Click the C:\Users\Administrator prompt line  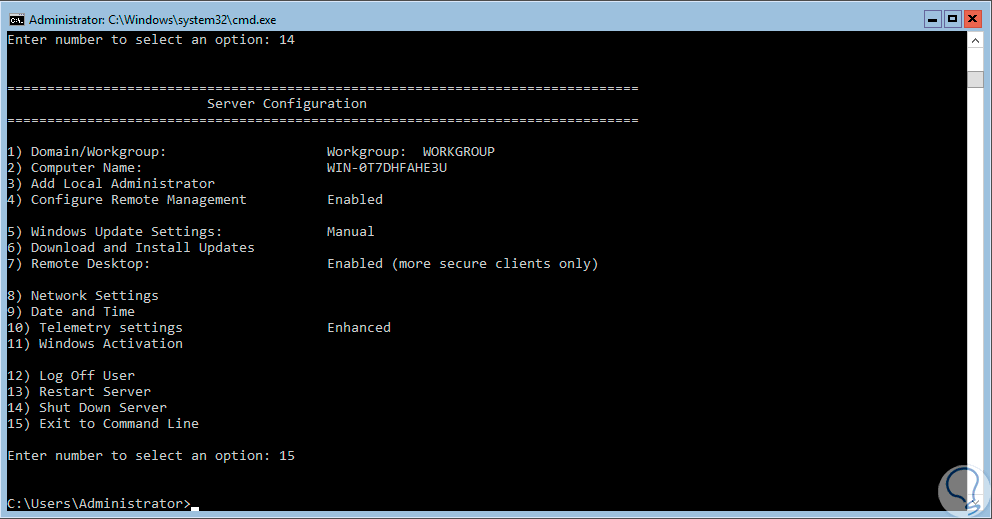pyautogui.click(x=98, y=503)
